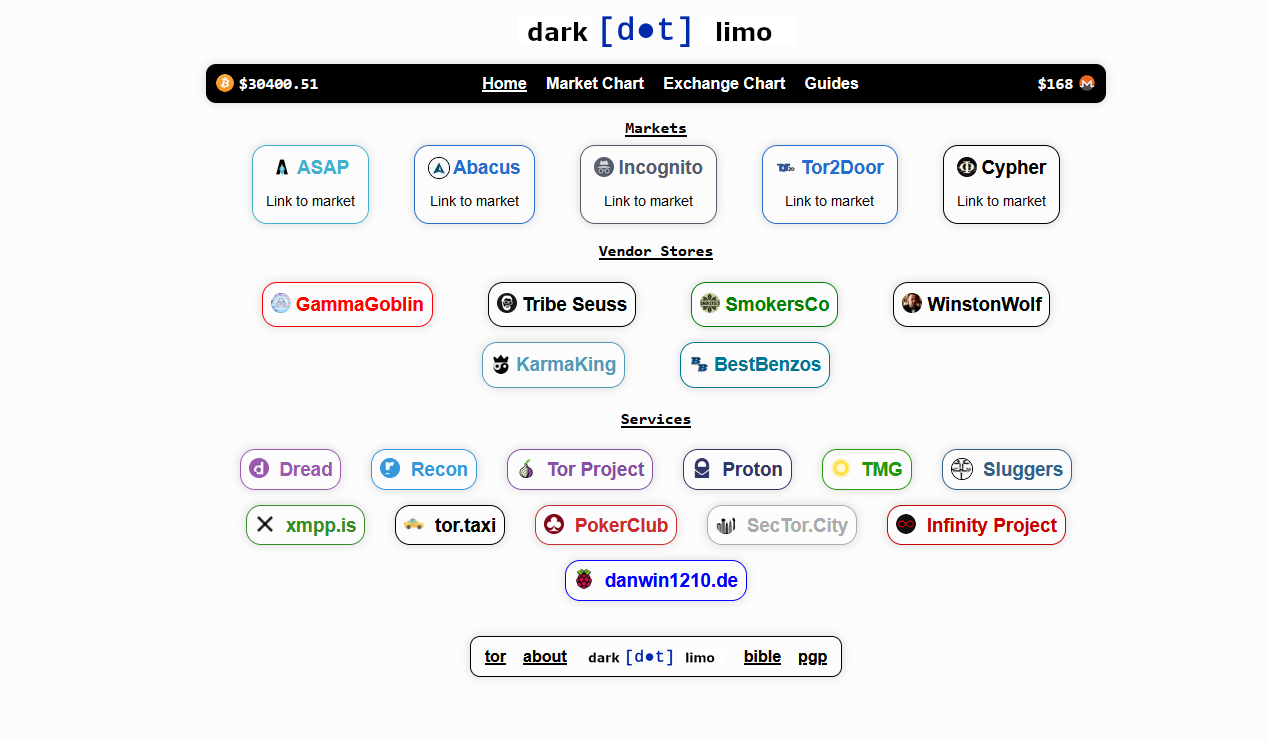This screenshot has height=742, width=1269.
Task: Select the WinstonWolf vendor store
Action: coord(971,304)
